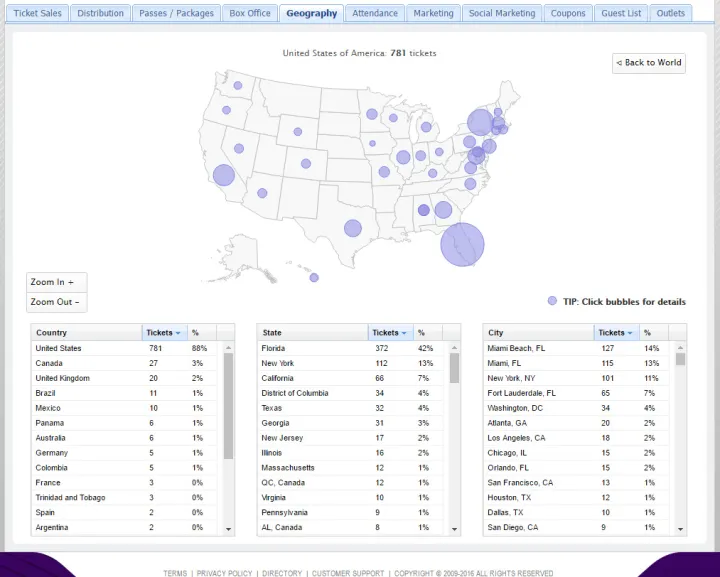Viewport: 720px width, 577px height.
Task: Click the Minnesota bubble on the map
Action: coord(372,114)
